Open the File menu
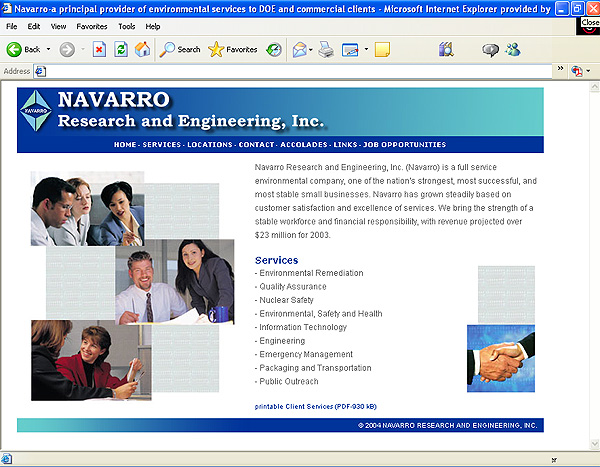 pyautogui.click(x=11, y=26)
